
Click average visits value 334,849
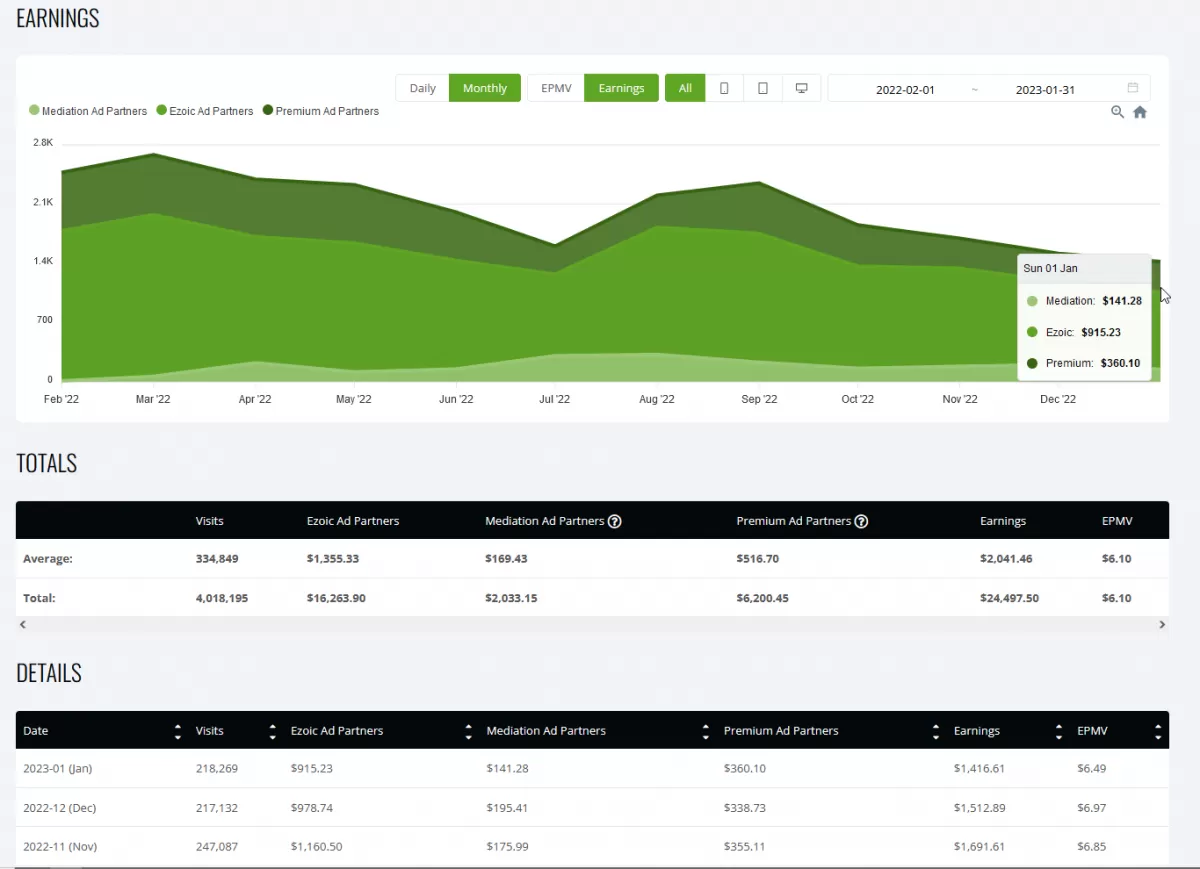click(x=217, y=558)
